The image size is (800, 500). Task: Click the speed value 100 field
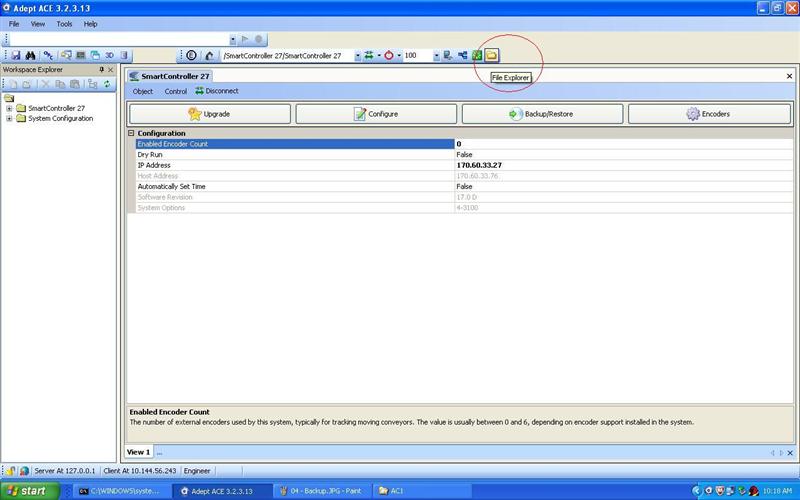(x=417, y=56)
